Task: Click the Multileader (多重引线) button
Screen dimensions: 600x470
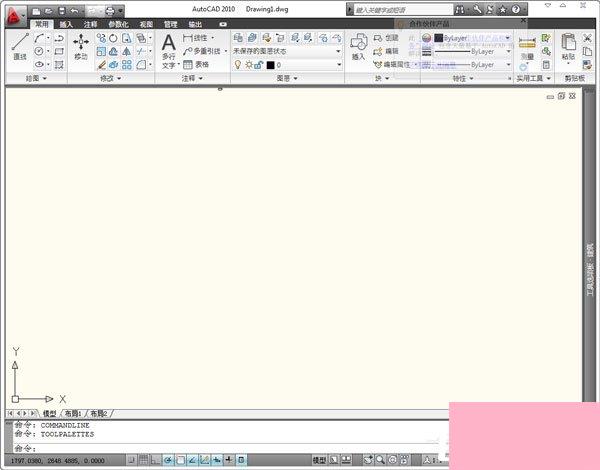Action: [x=202, y=51]
